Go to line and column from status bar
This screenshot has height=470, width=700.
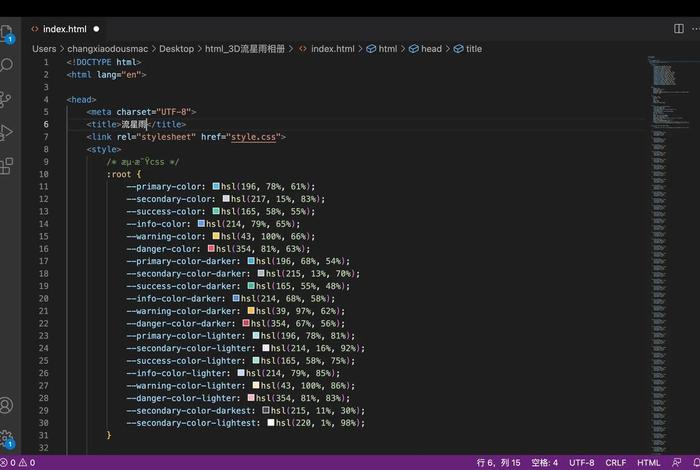pos(498,463)
